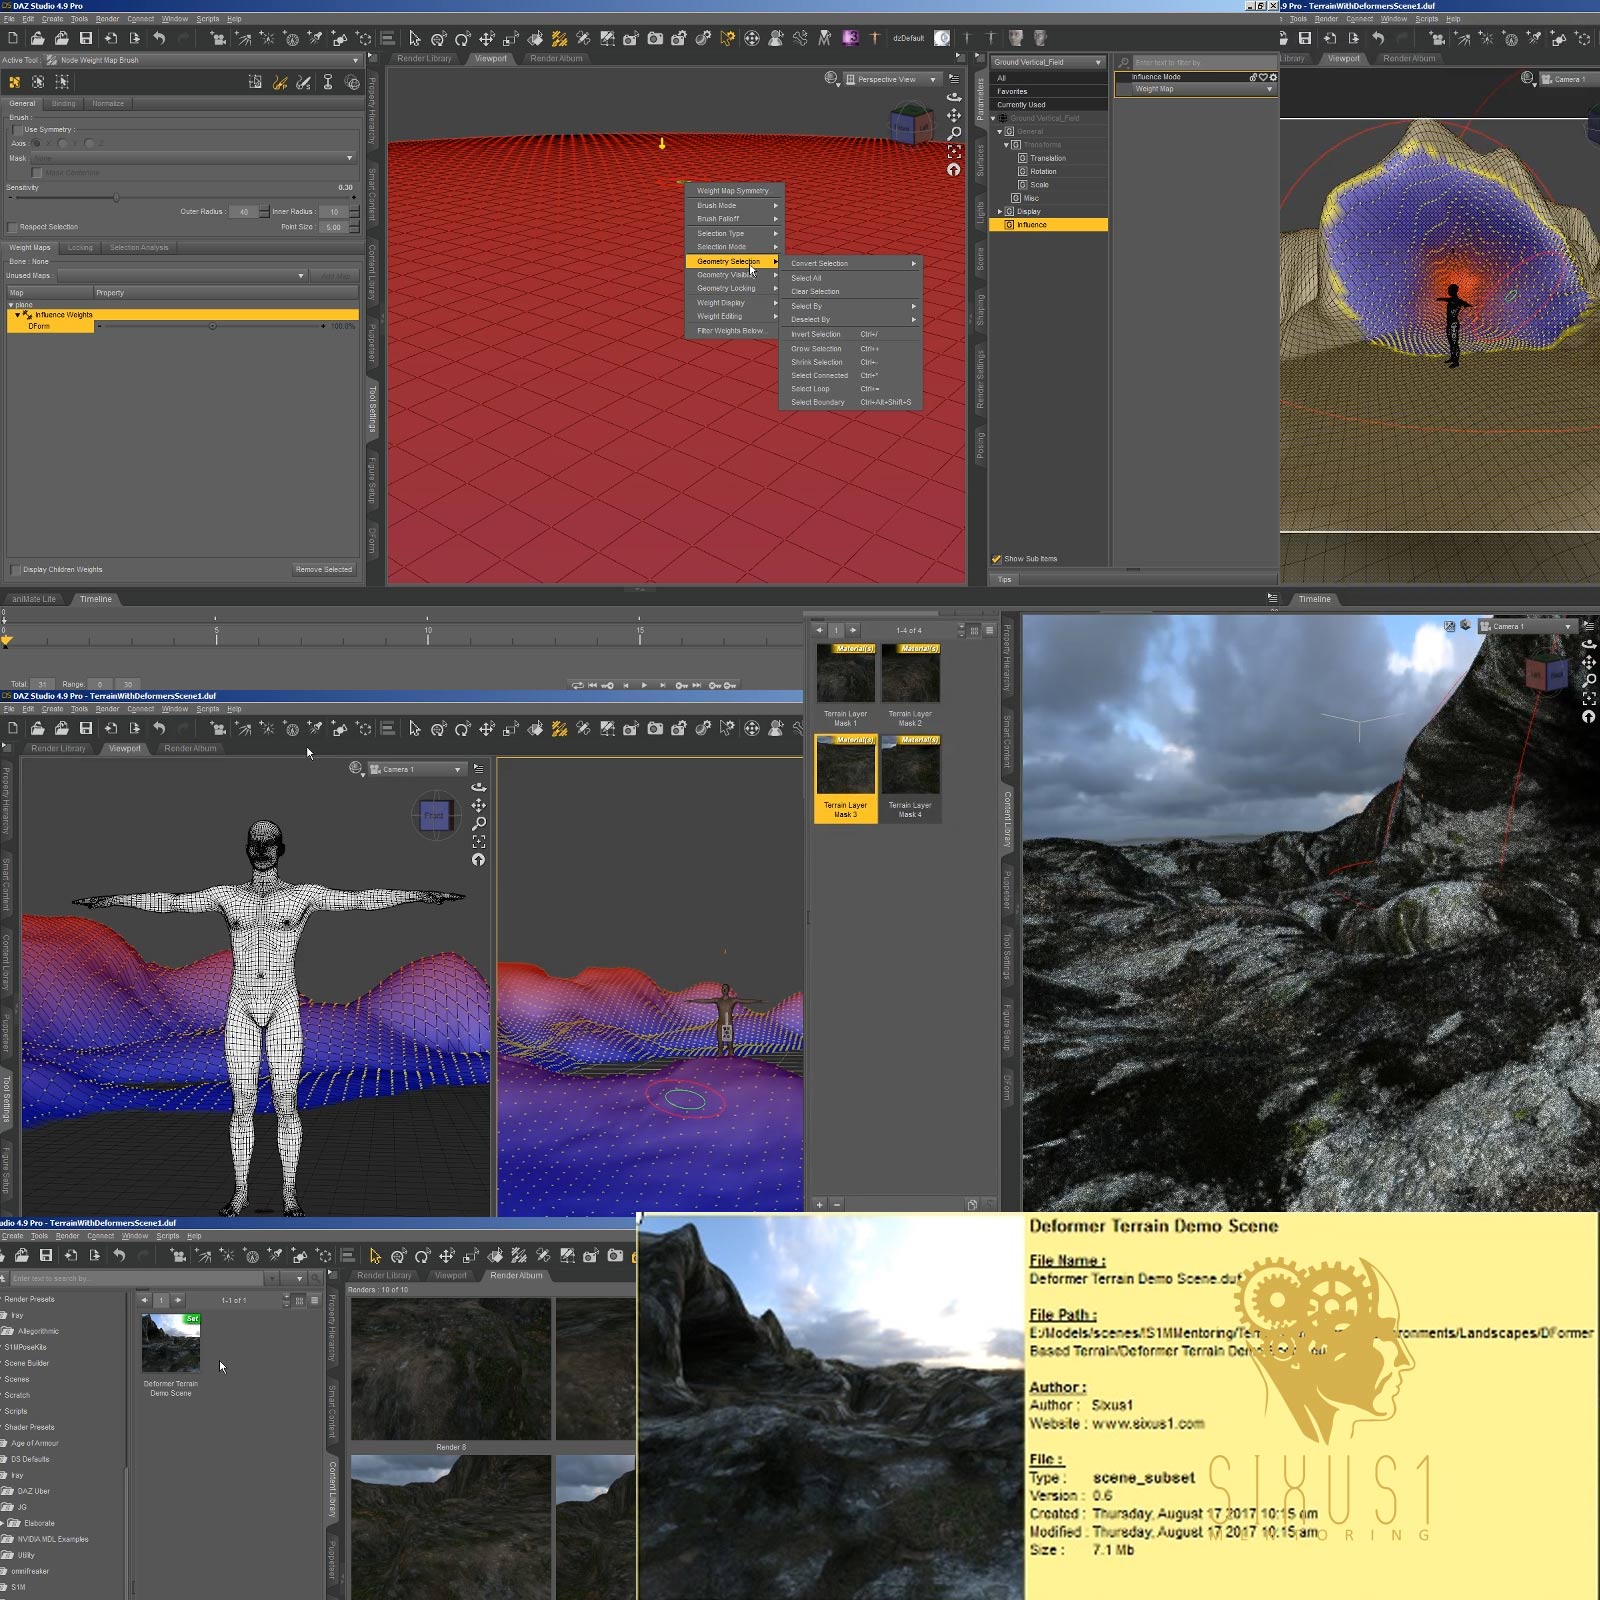1600x1600 pixels.
Task: Click Undo arrow in topmost left window toolbar
Action: (x=159, y=38)
